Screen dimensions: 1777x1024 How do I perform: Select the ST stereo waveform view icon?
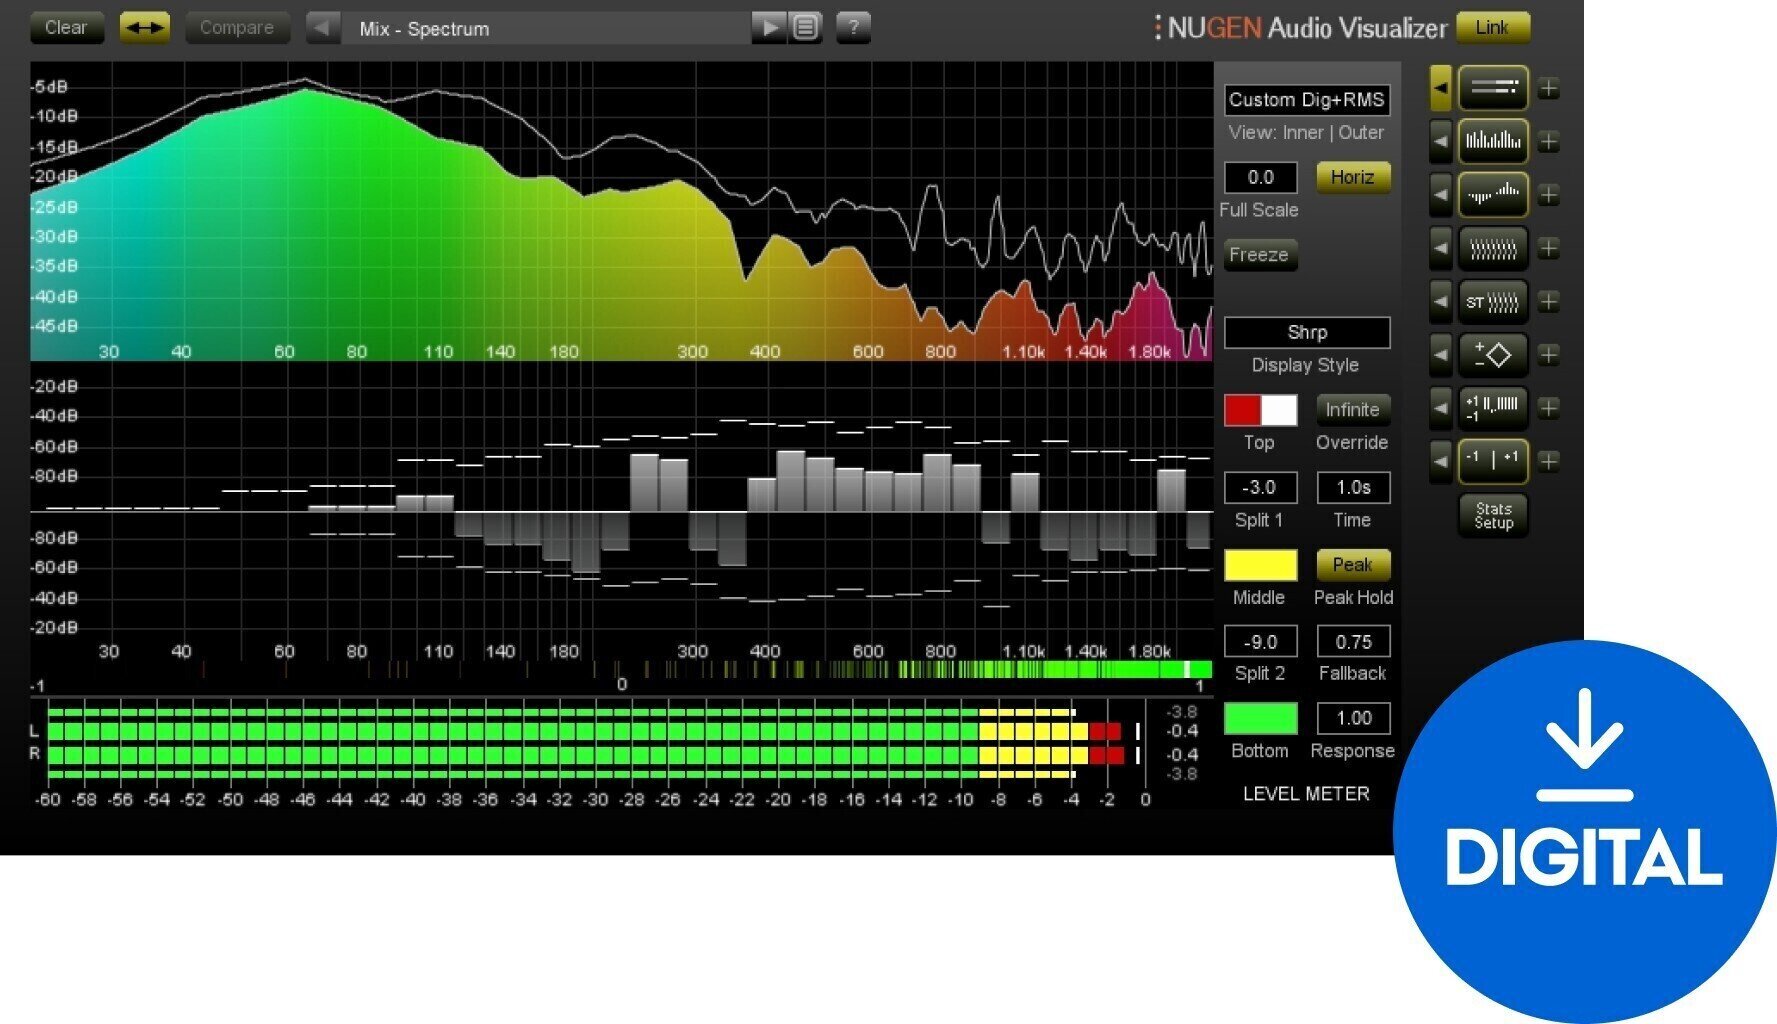click(1493, 301)
